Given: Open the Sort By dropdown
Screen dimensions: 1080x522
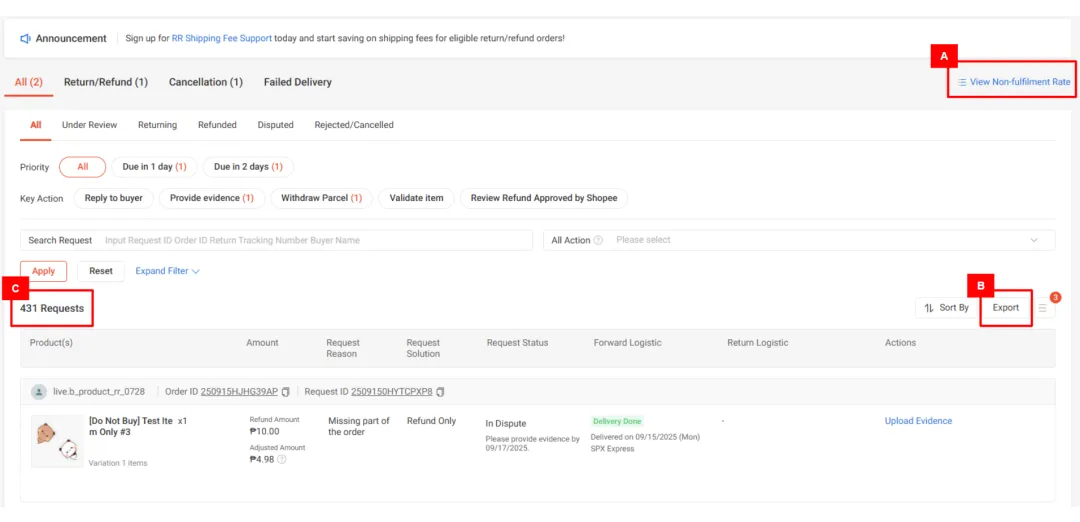Looking at the screenshot, I should click(x=946, y=308).
